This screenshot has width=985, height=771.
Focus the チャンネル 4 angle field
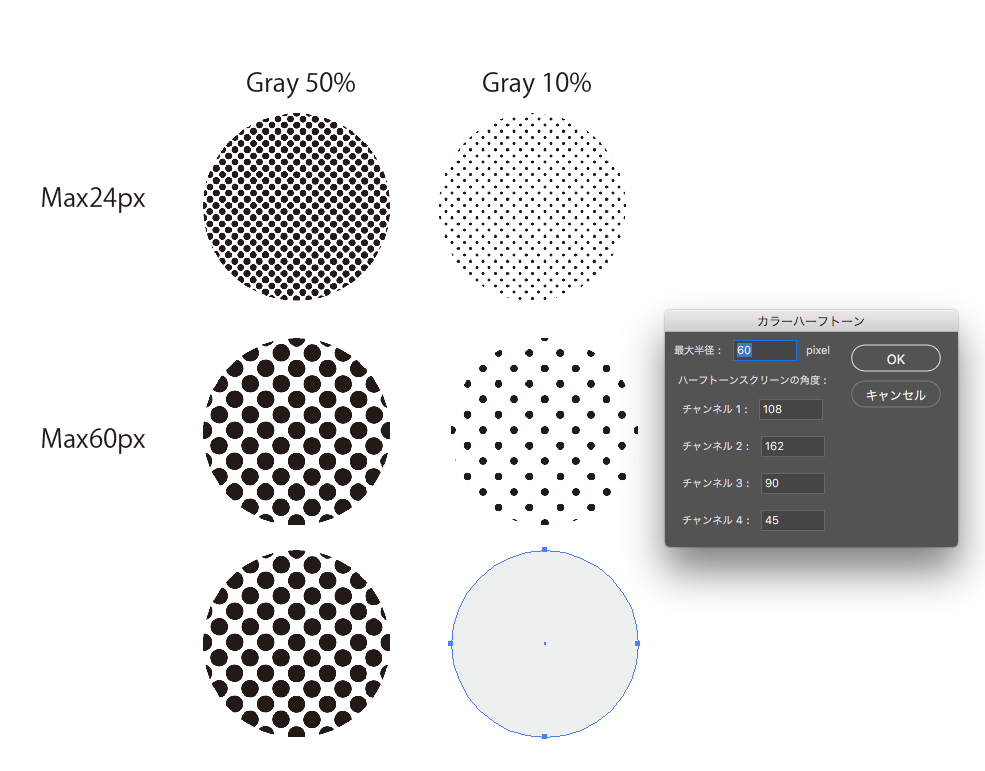[791, 520]
